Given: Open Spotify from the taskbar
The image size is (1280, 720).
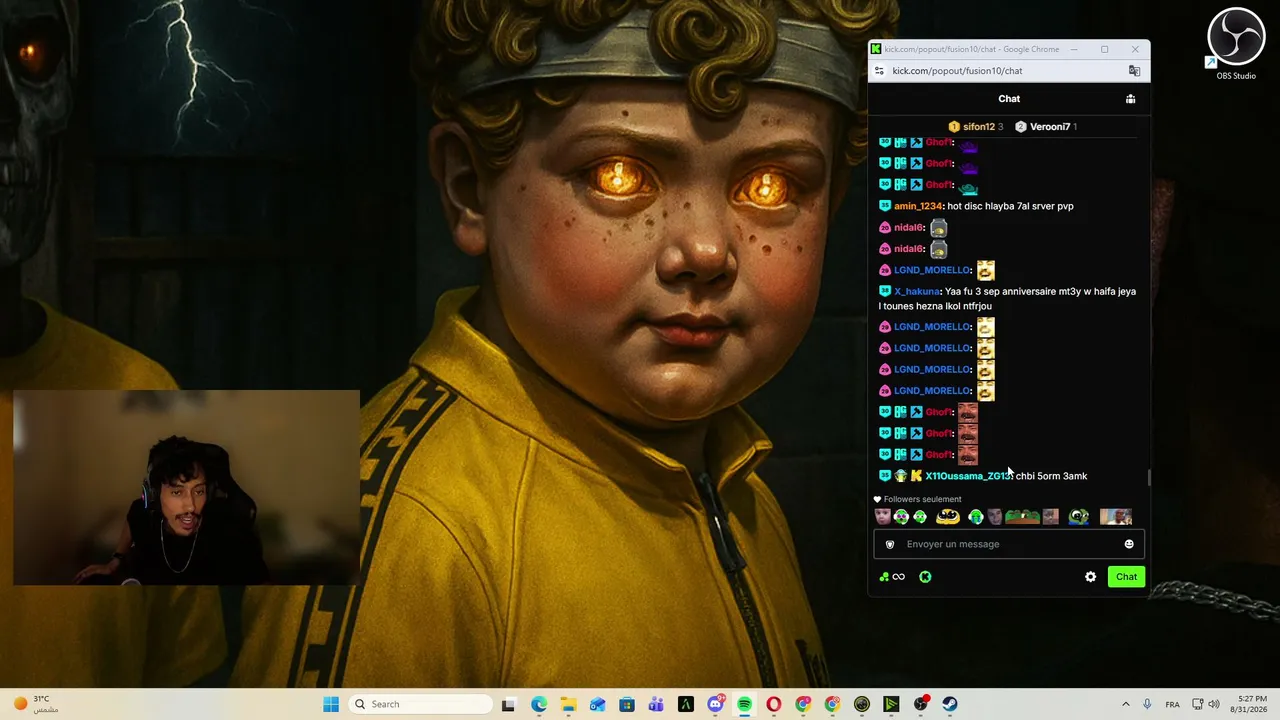Looking at the screenshot, I should point(744,704).
